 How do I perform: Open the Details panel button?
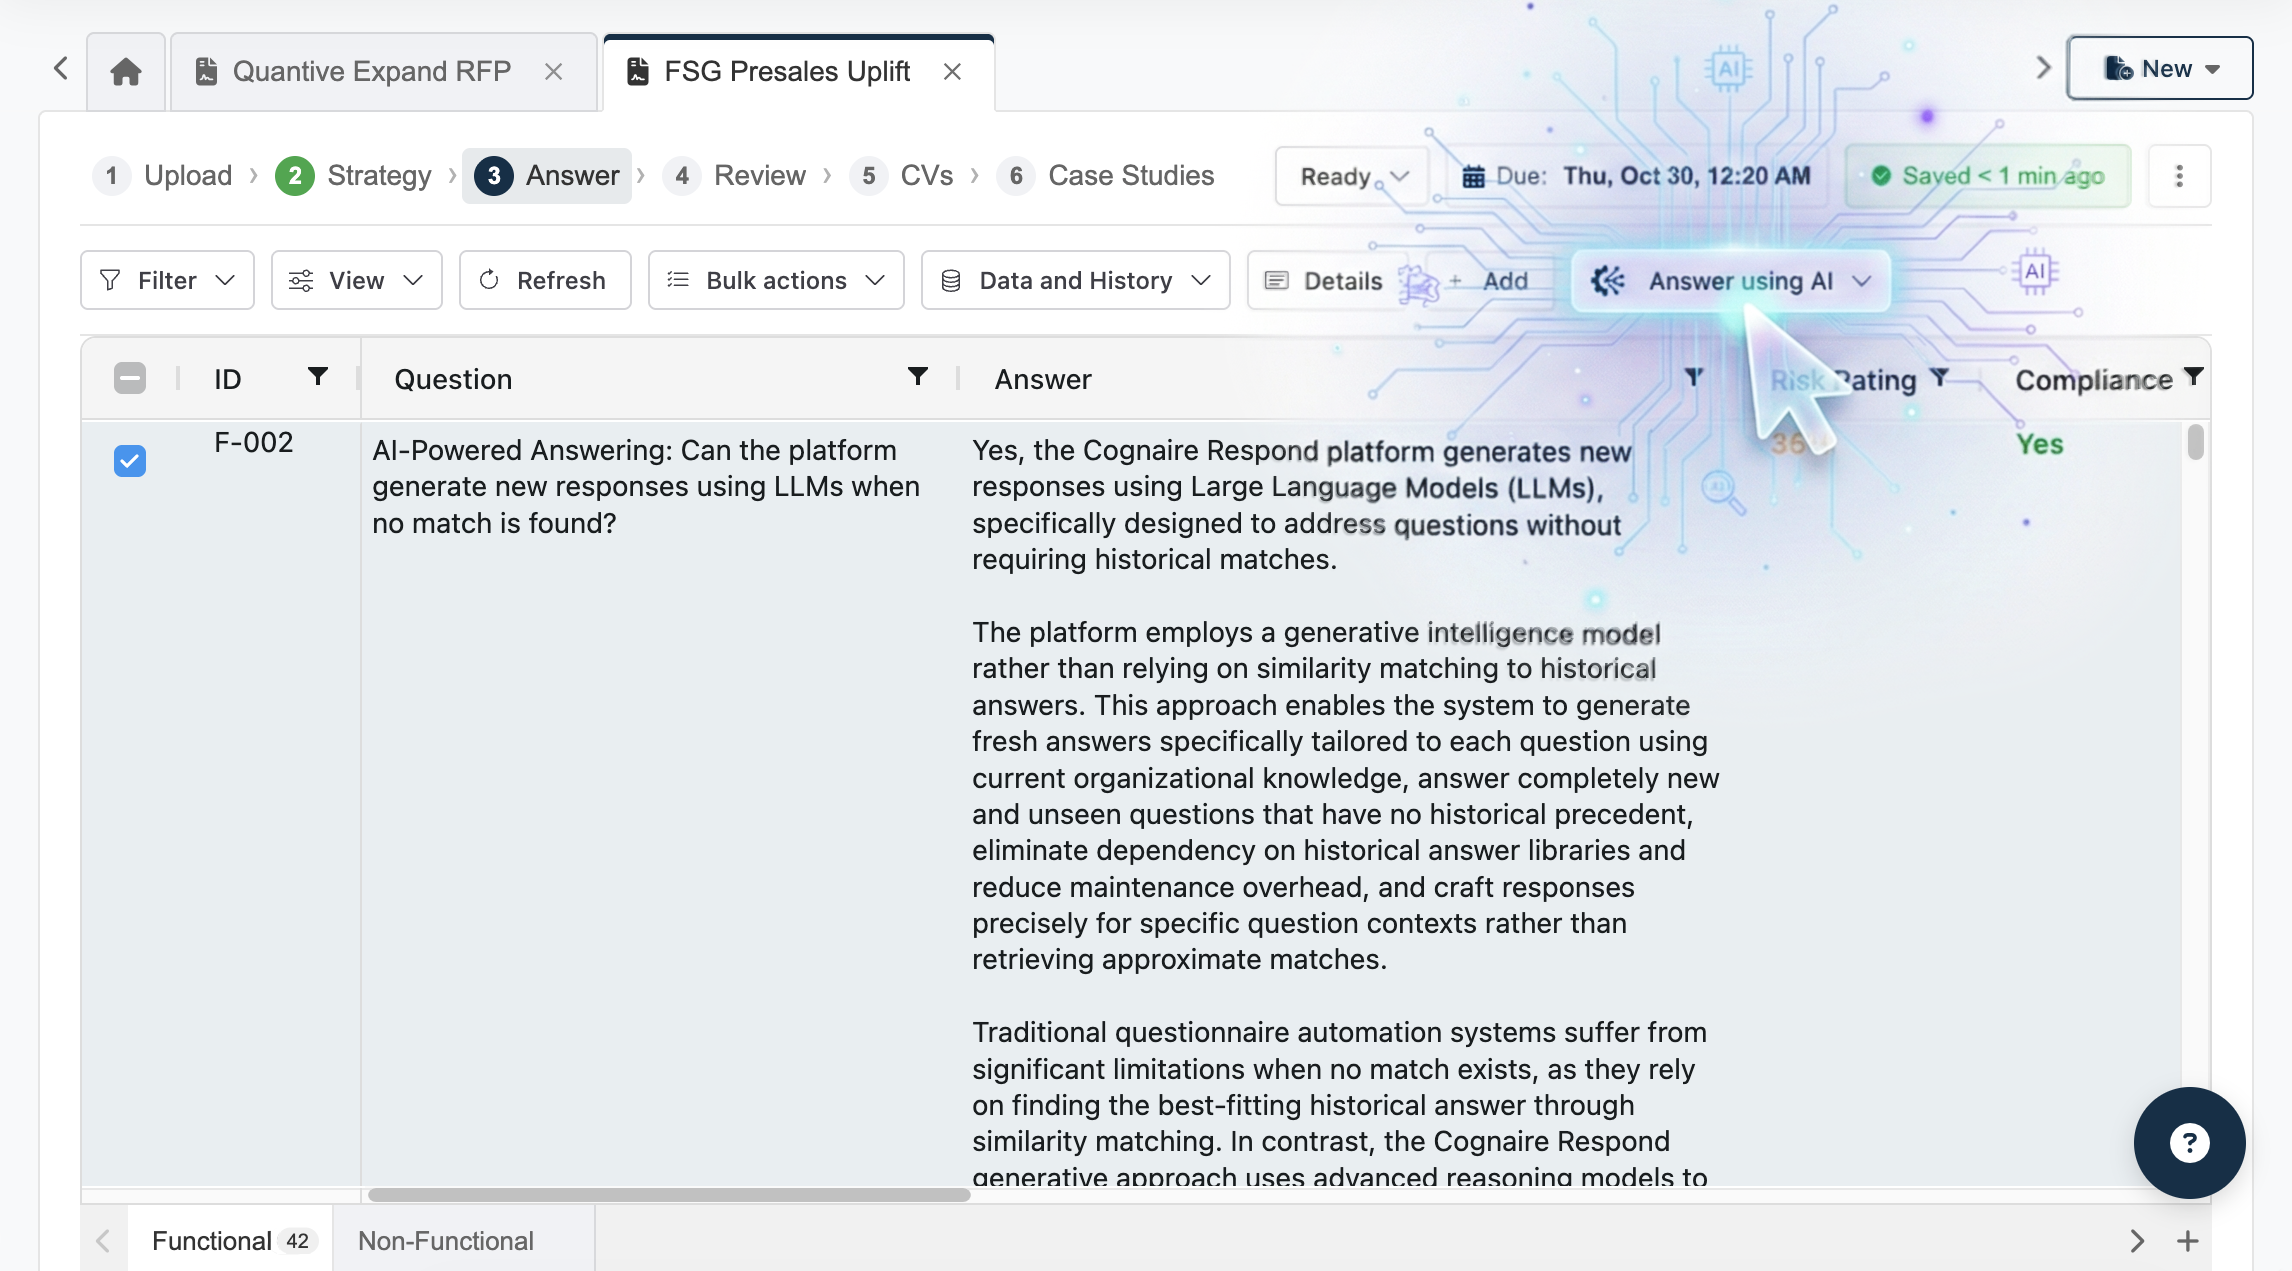point(1324,281)
